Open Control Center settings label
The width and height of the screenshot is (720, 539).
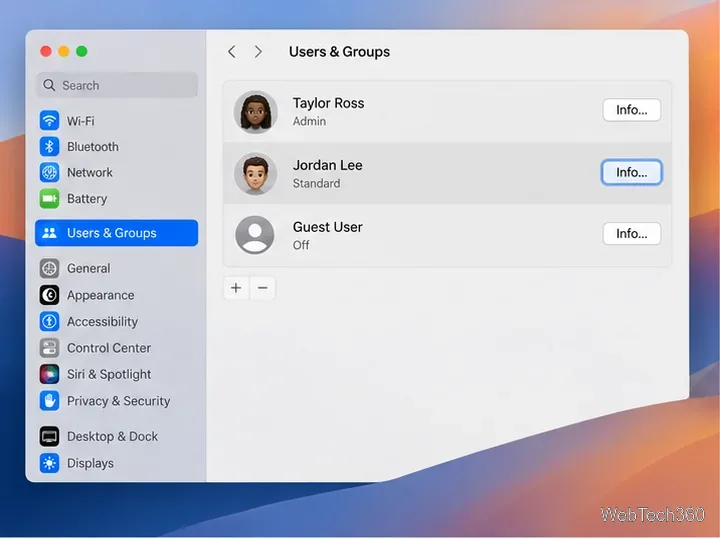coord(109,348)
